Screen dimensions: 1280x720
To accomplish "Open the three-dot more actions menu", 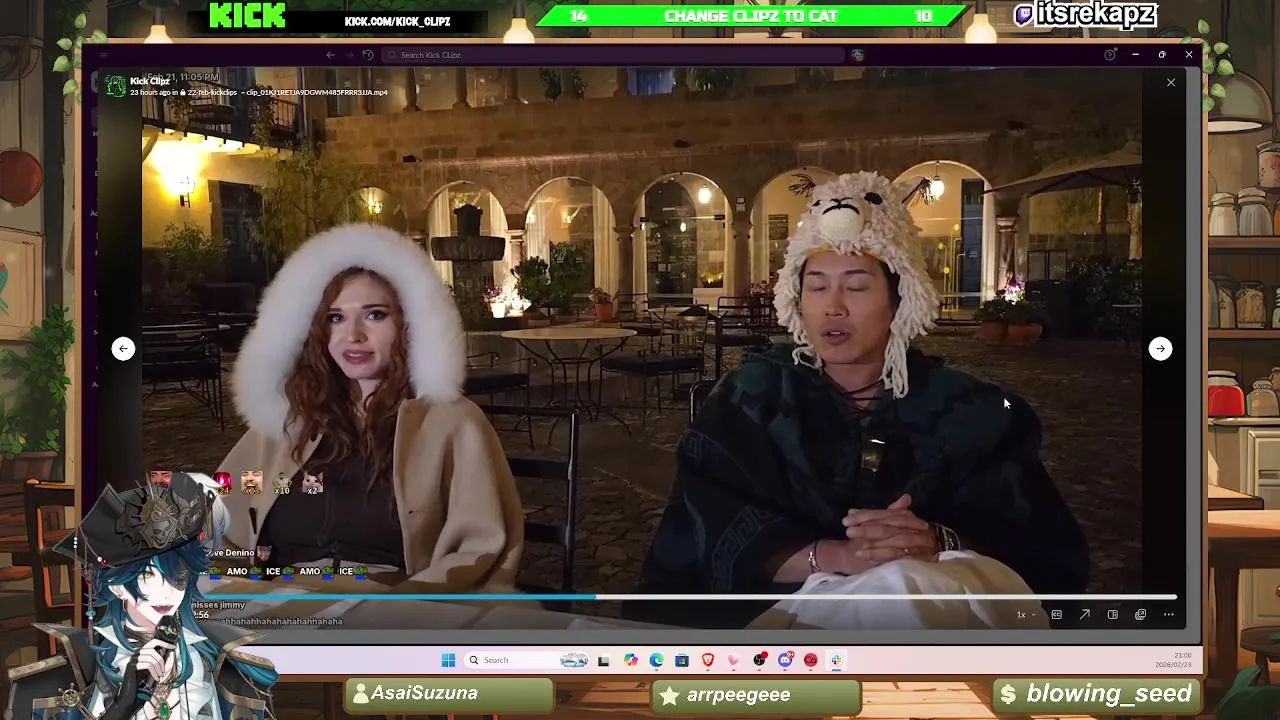I will 1168,614.
